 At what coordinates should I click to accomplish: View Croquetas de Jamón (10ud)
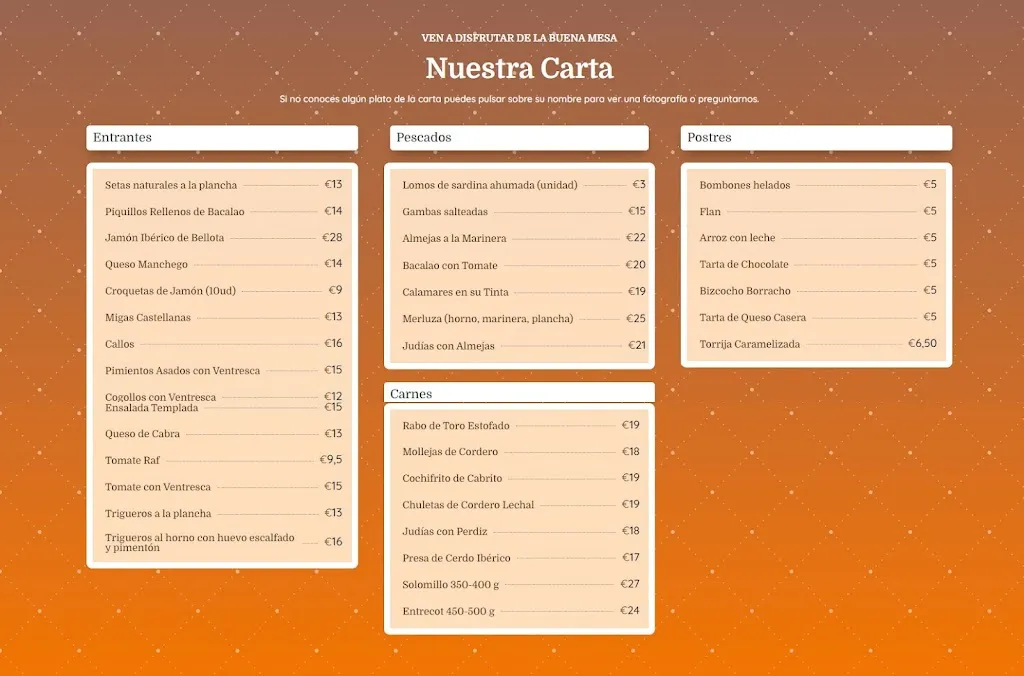(x=171, y=291)
